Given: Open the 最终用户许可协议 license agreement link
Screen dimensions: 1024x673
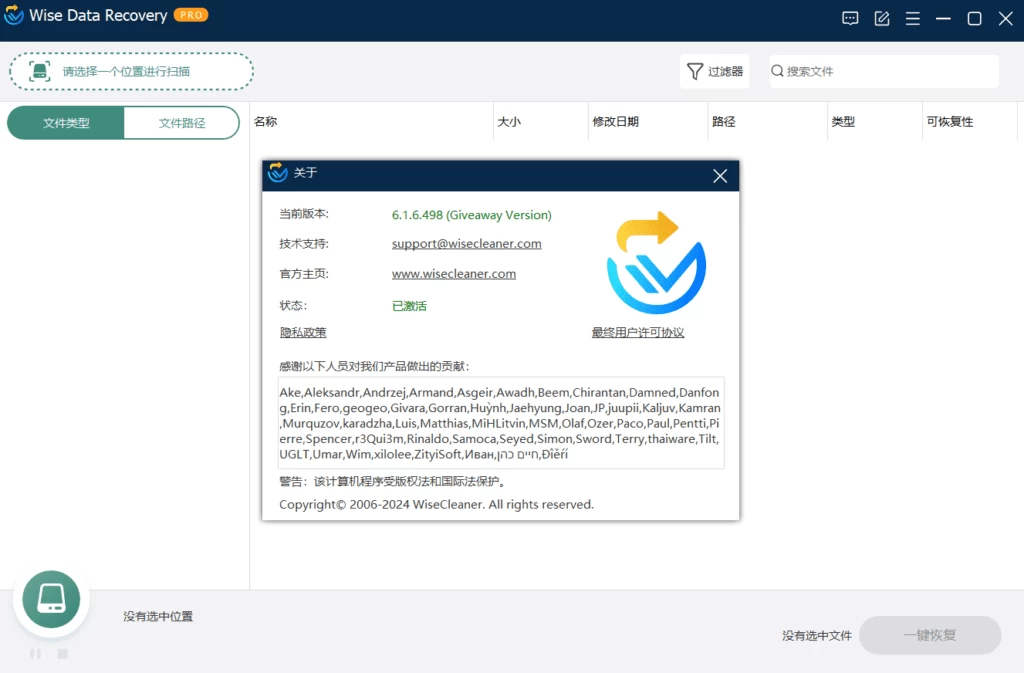Looking at the screenshot, I should coord(637,332).
